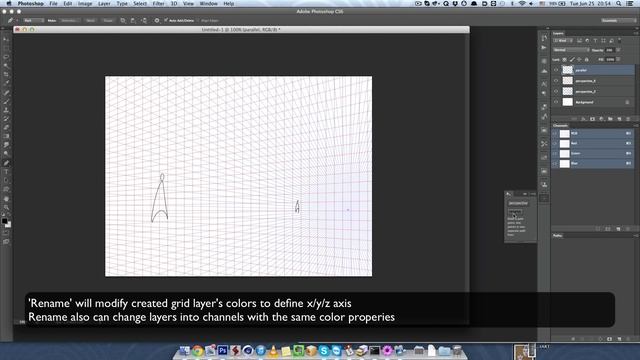Select the Clone Stamp tool
Viewport: 640px width, 360px height.
6,110
